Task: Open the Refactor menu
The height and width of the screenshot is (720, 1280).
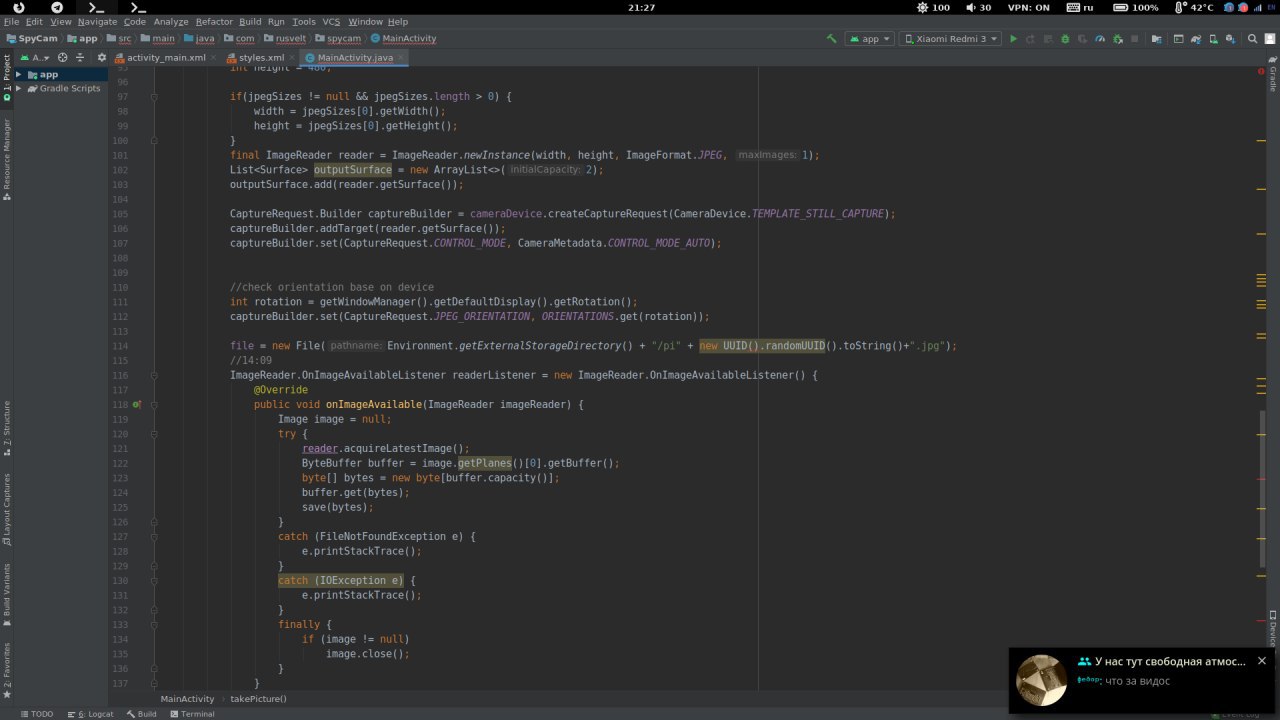Action: (x=214, y=21)
